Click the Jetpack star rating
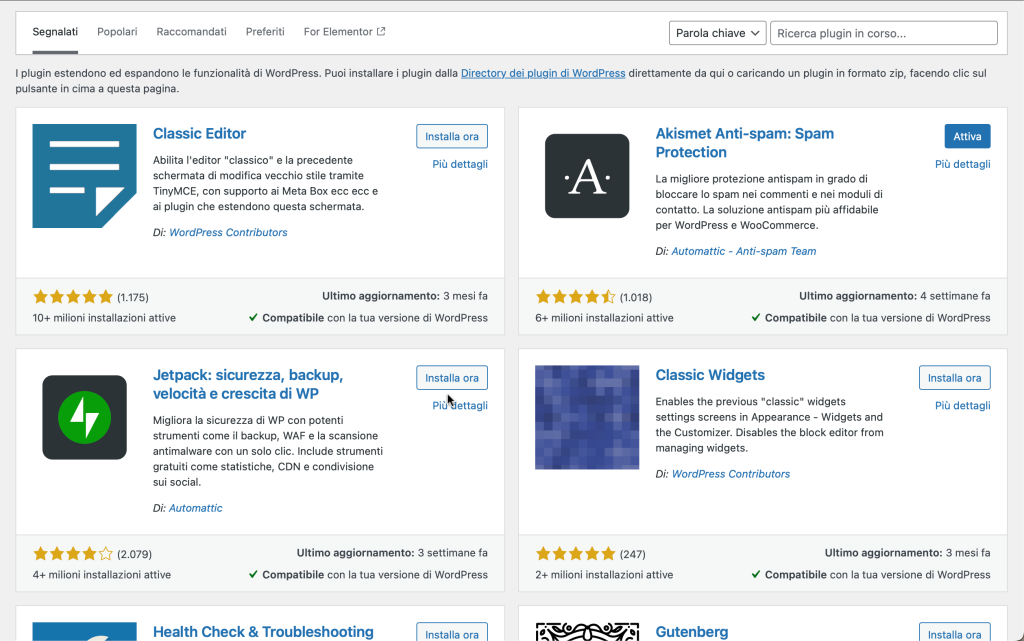The height and width of the screenshot is (641, 1024). point(73,554)
